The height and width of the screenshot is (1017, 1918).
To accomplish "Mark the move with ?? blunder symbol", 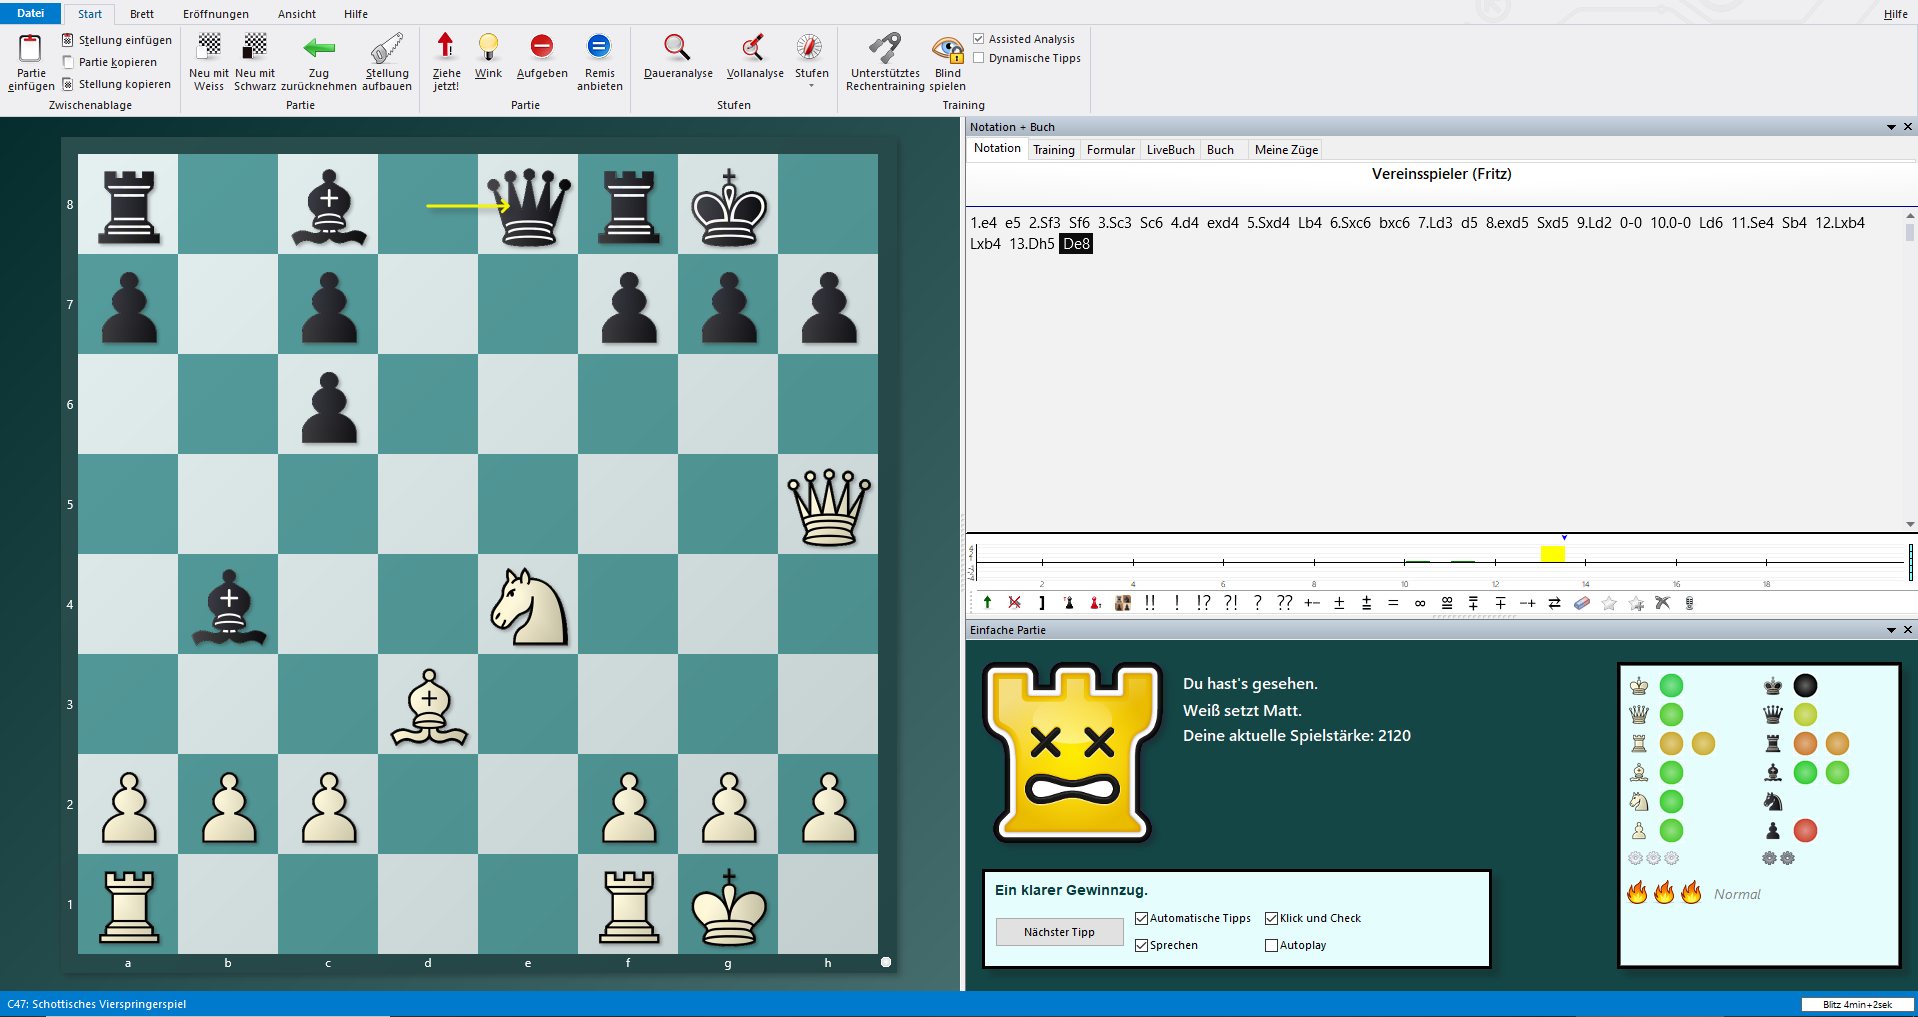I will click(1285, 603).
